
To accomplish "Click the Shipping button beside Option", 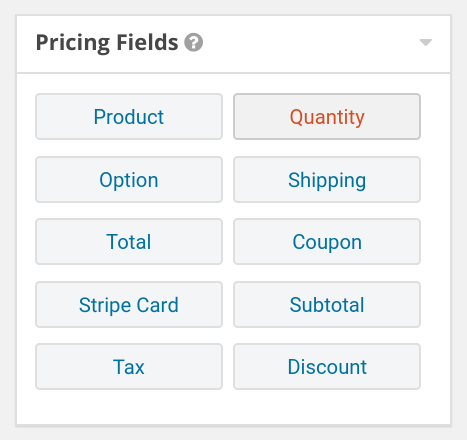I will click(x=327, y=180).
